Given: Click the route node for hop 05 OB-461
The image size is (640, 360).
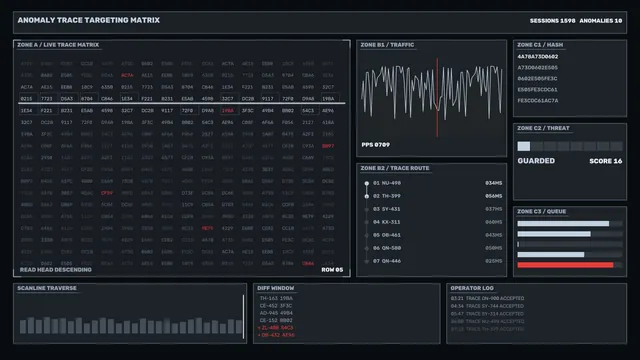Looking at the screenshot, I should (367, 236).
